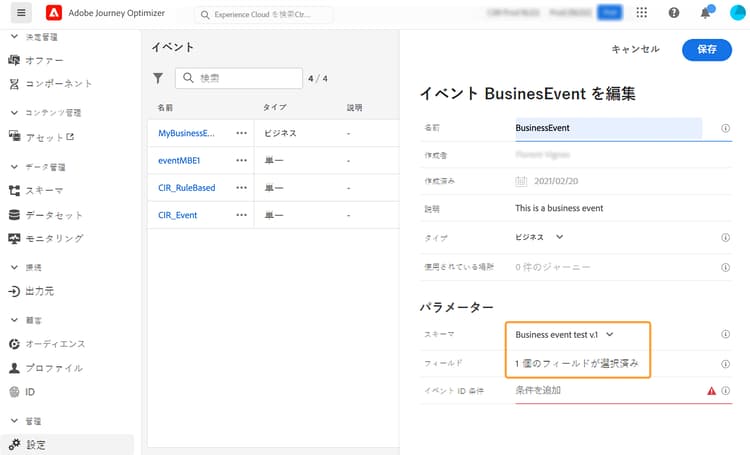The width and height of the screenshot is (750, 455).
Task: Open スキーマ in the sidebar
Action: [44, 190]
